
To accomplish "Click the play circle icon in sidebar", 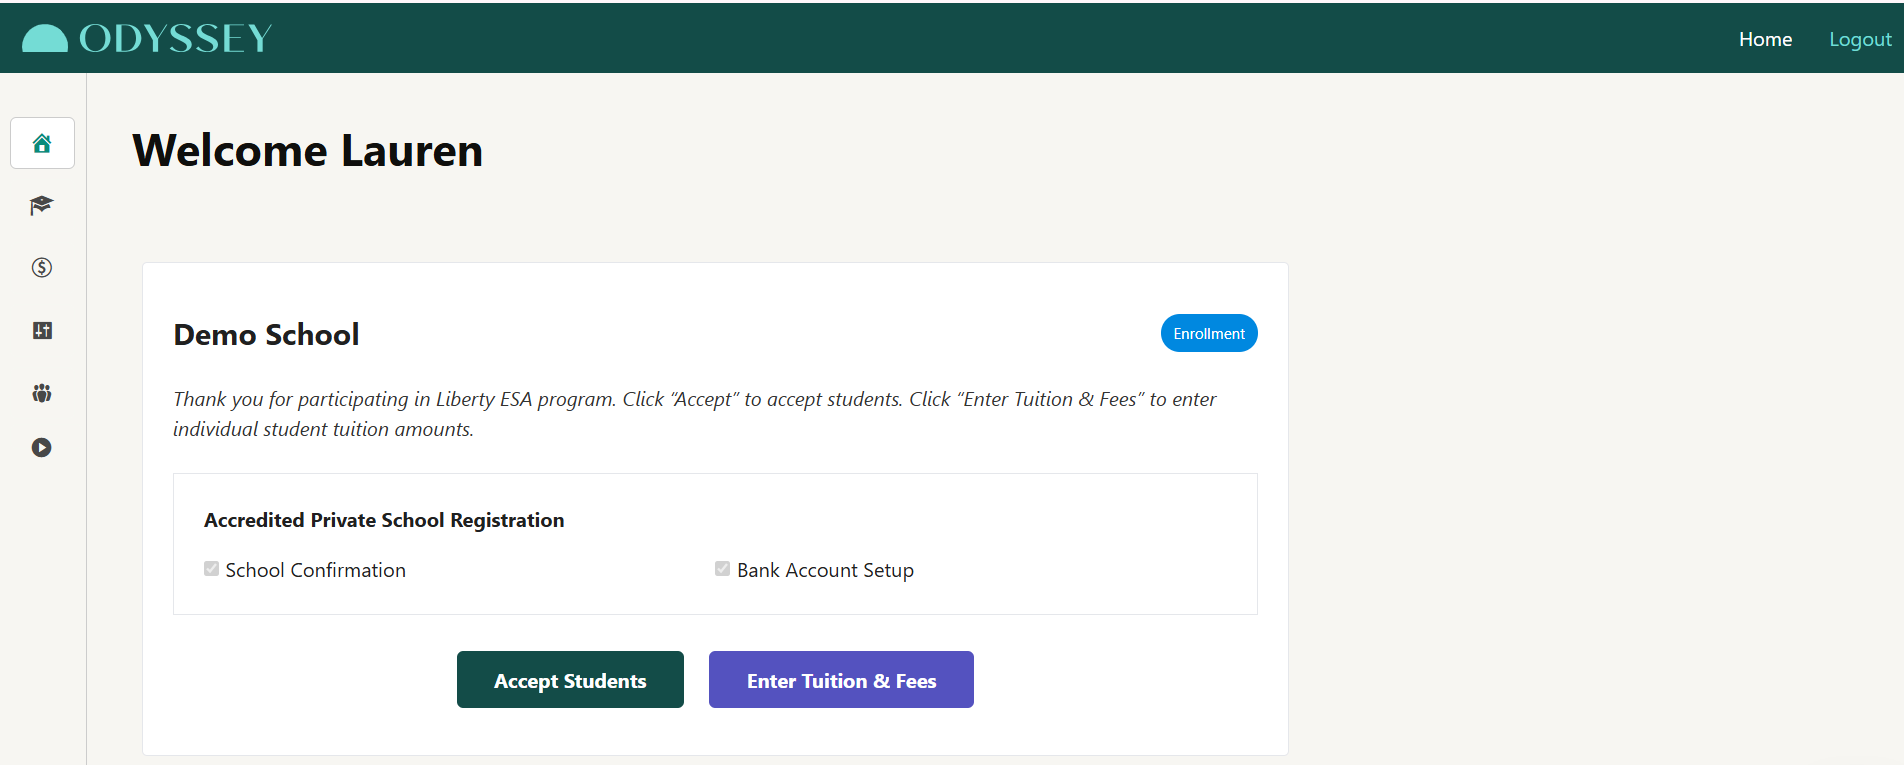I will (x=41, y=447).
